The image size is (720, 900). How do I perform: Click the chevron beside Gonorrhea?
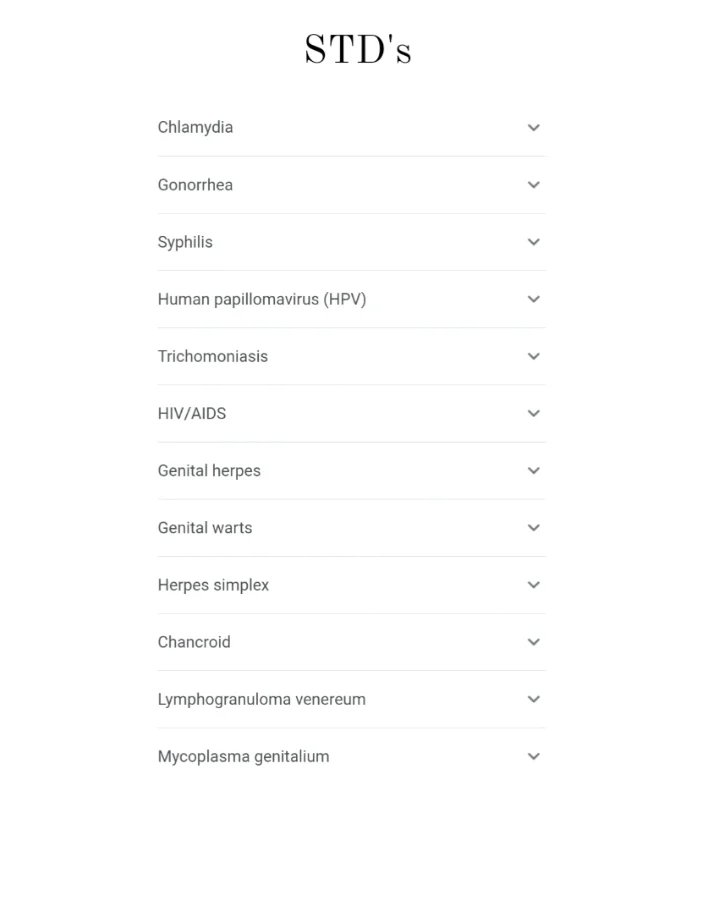pos(534,185)
